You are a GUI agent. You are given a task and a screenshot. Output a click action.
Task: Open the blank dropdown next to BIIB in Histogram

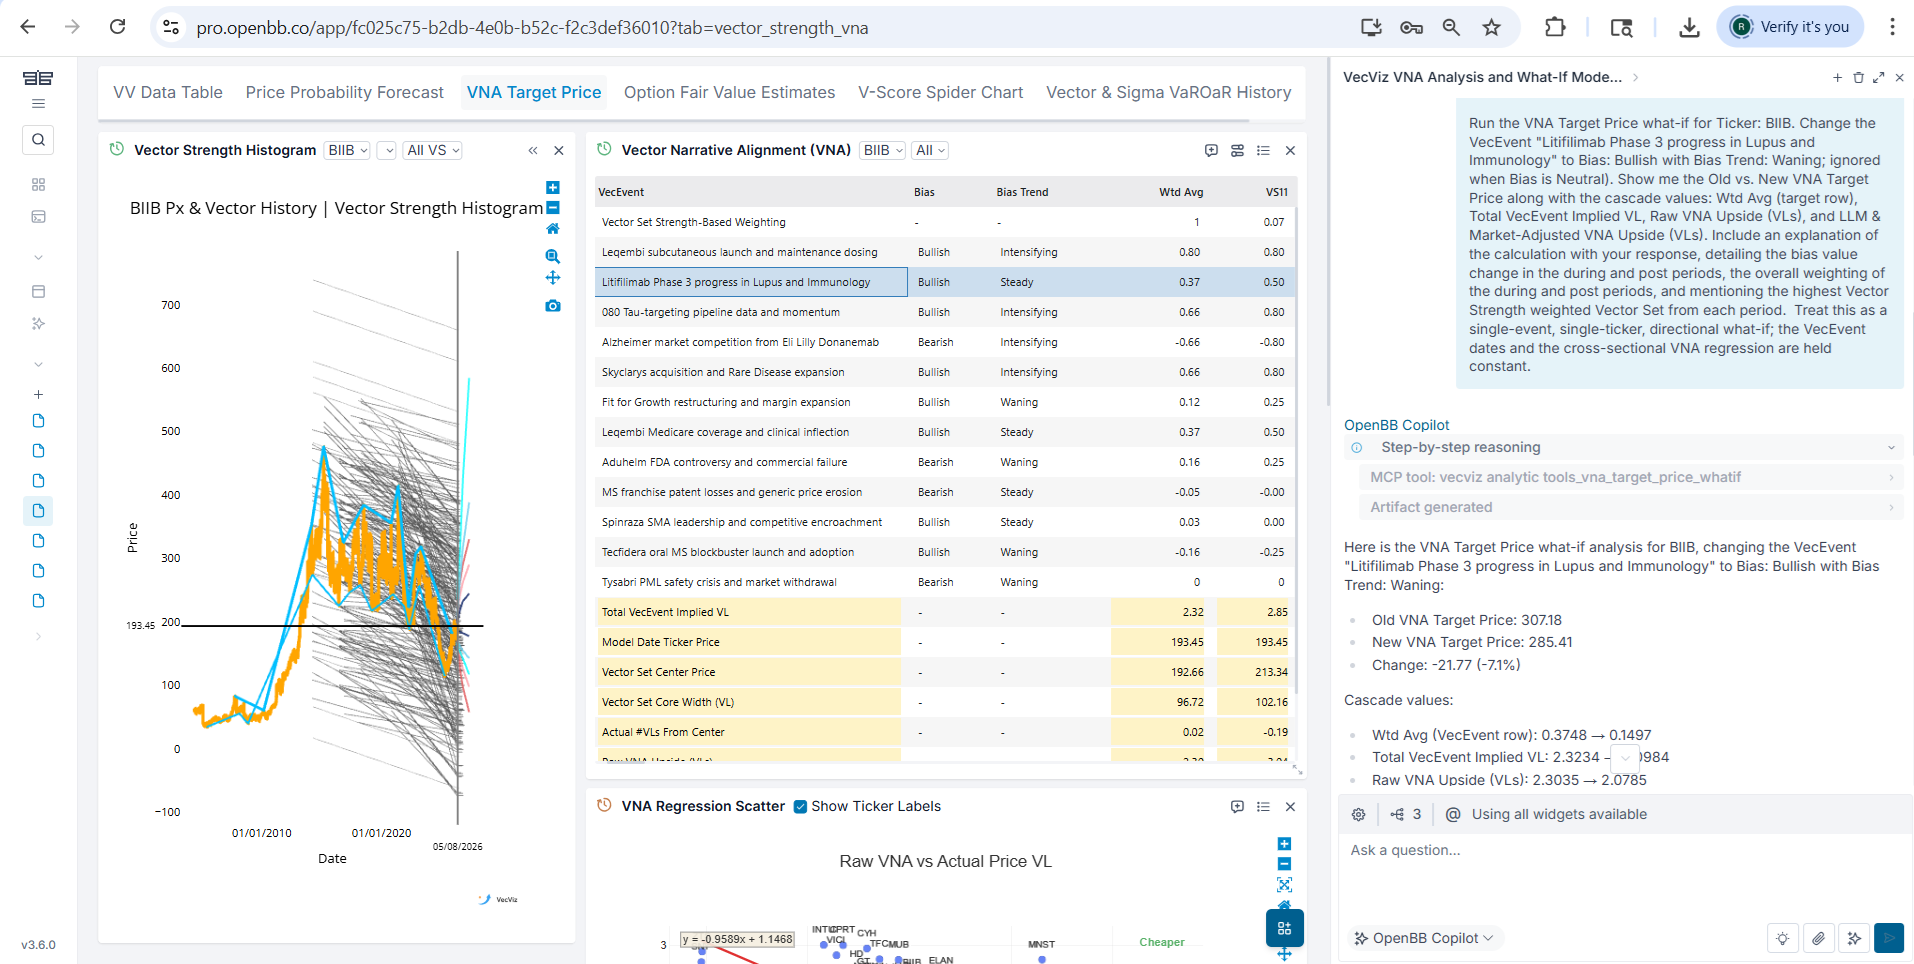click(x=387, y=150)
